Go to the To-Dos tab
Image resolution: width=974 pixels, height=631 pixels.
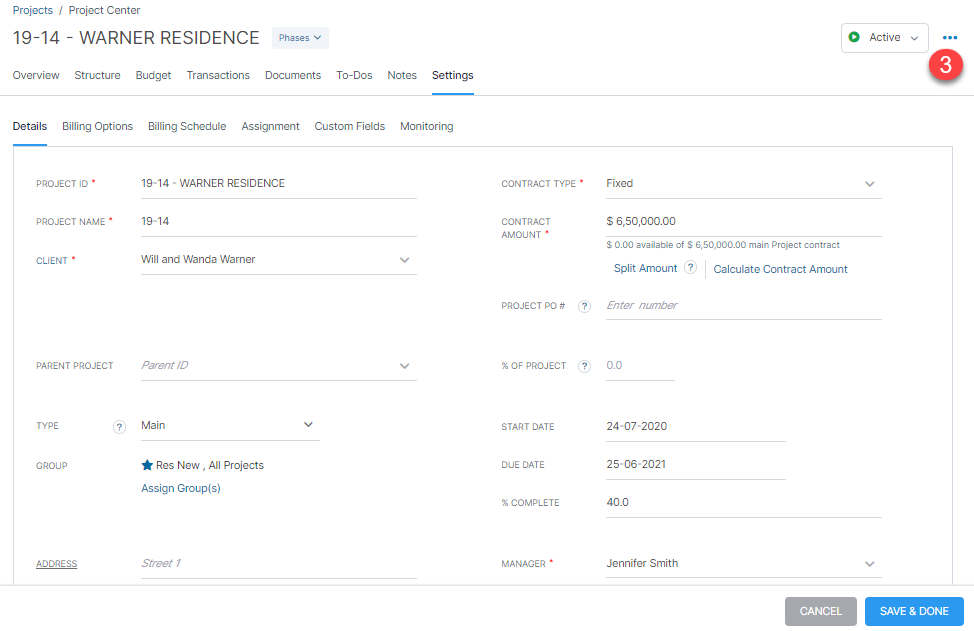coord(354,75)
